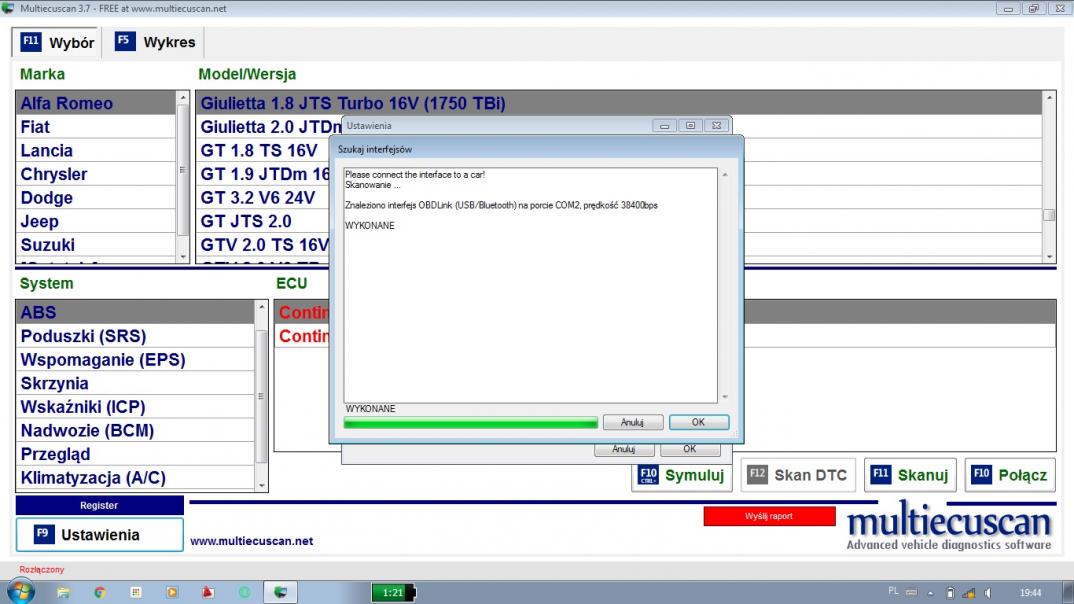Click the Multiecuscan title bar app icon
1074x604 pixels.
8,8
